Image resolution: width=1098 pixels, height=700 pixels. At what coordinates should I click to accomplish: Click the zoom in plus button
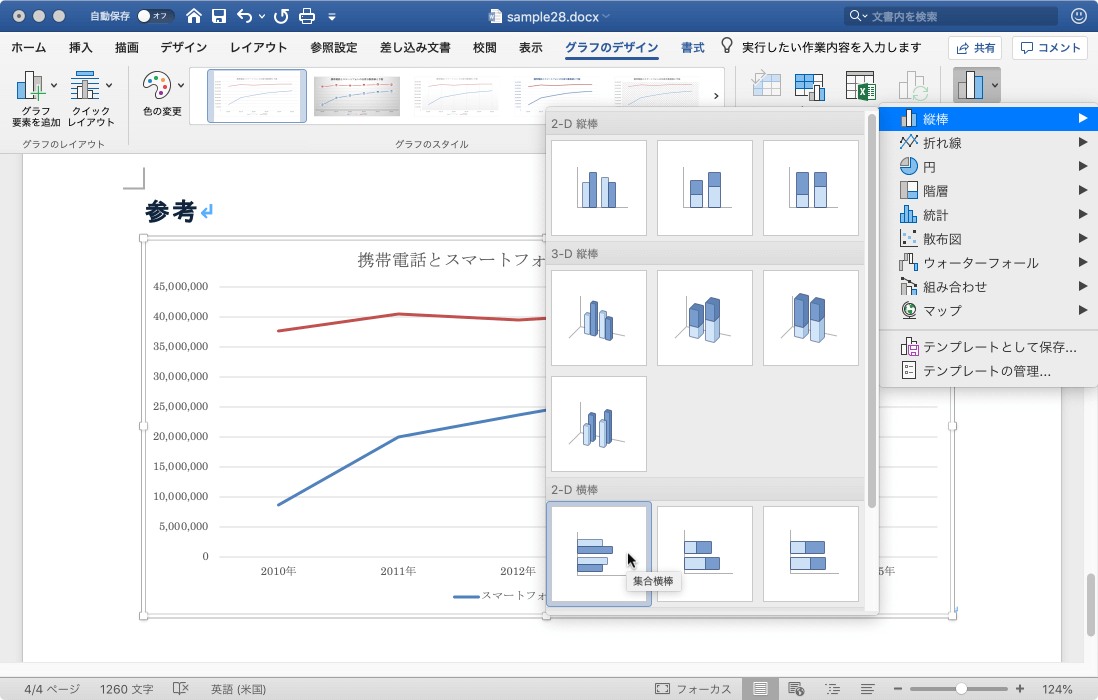tap(1020, 689)
